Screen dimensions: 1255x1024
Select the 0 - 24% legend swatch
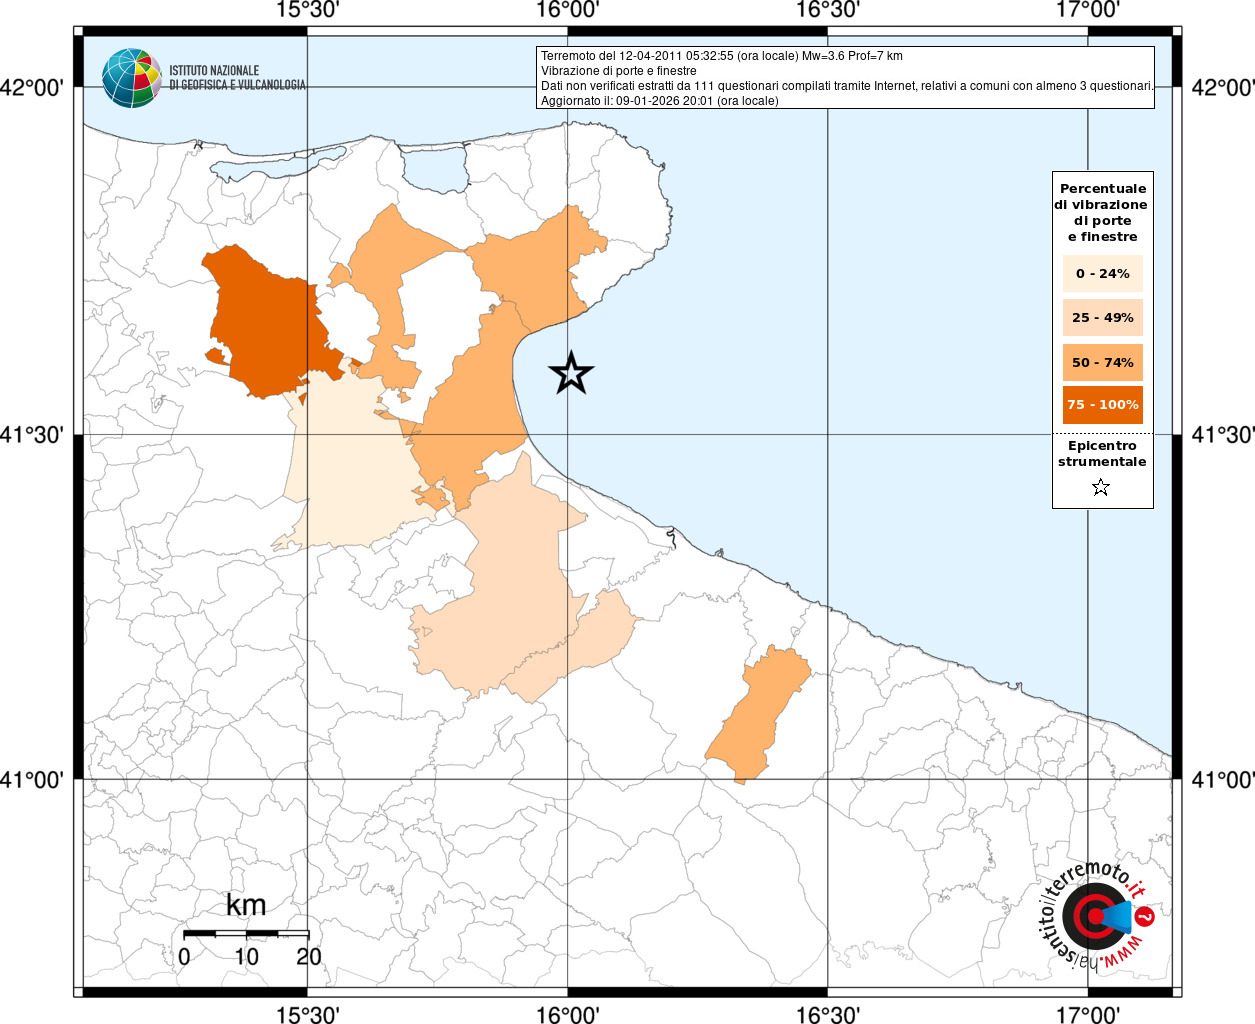1102,274
